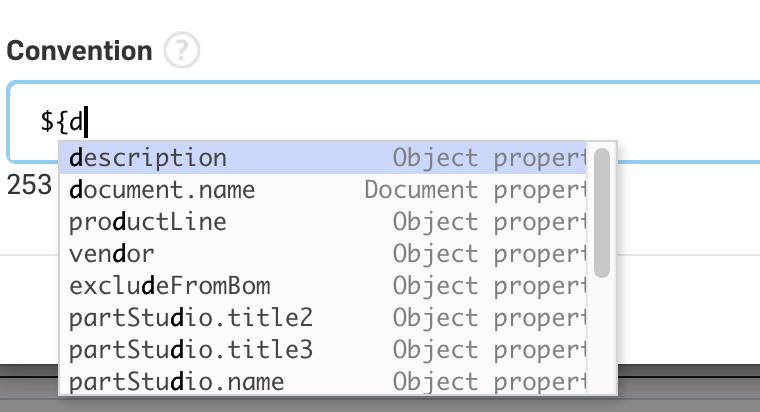
Task: Pick partStudio.title3 from the autocomplete
Action: pyautogui.click(x=191, y=350)
